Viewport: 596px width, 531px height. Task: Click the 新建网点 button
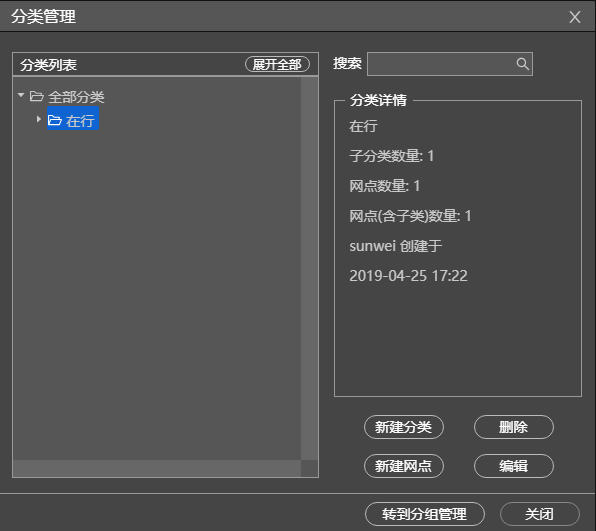click(x=404, y=466)
